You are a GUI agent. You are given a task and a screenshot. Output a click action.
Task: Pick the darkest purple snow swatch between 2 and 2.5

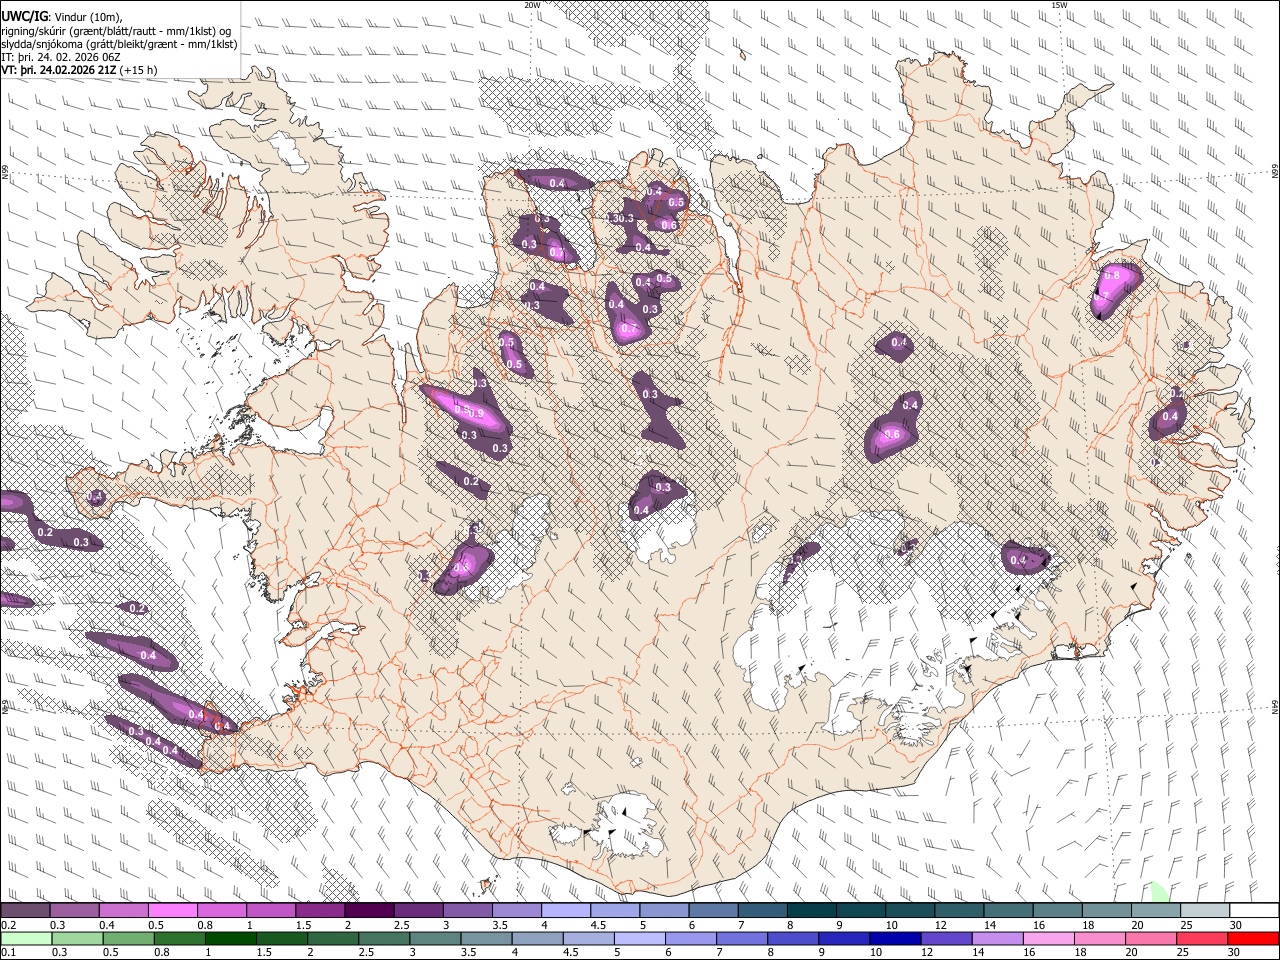[369, 911]
